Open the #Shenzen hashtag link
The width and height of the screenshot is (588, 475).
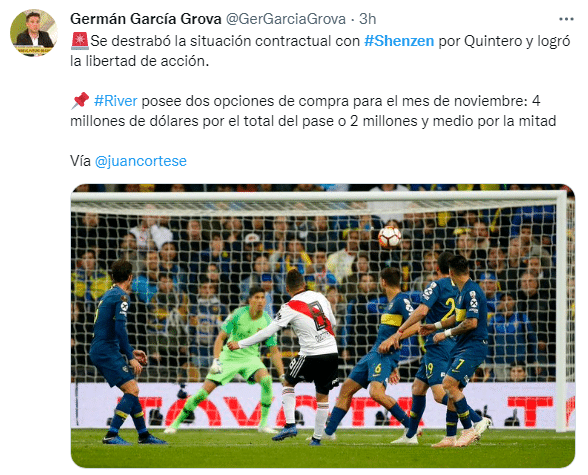pos(399,41)
